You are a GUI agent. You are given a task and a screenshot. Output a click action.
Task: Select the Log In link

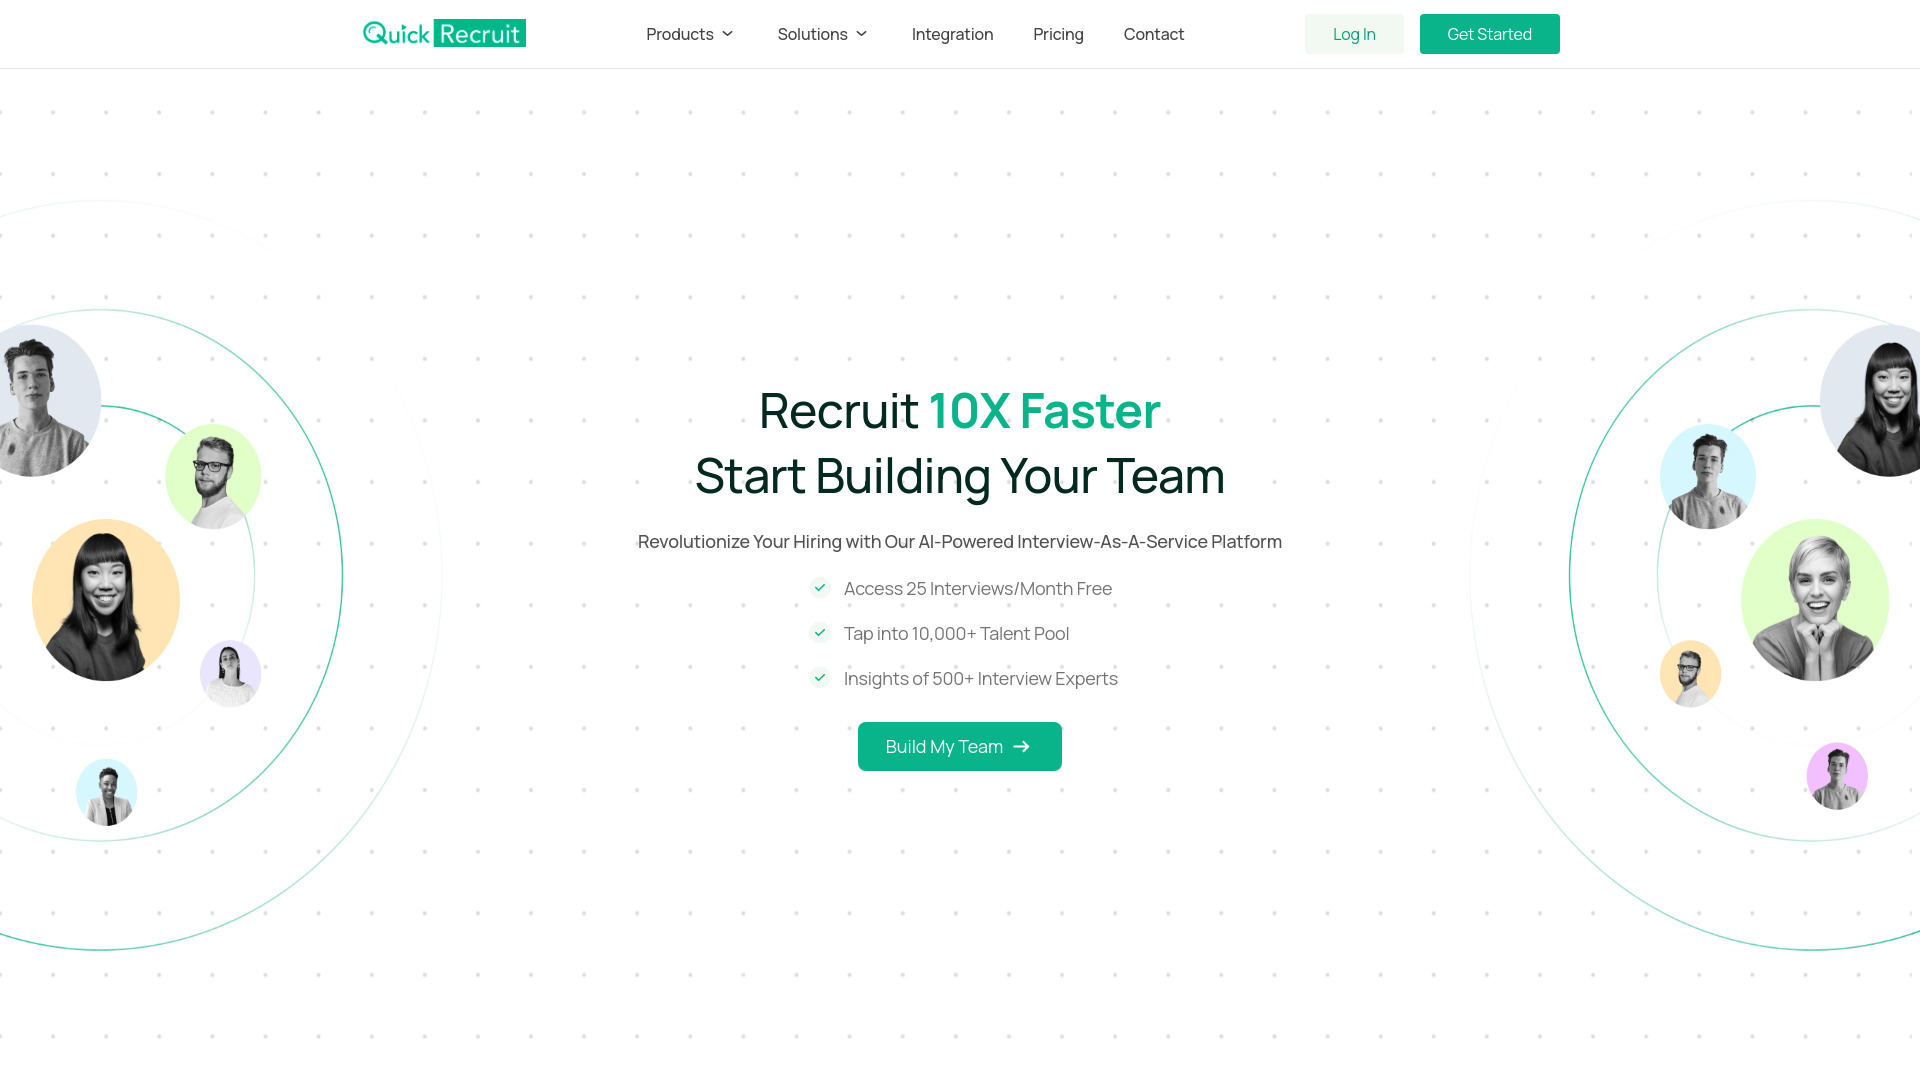pyautogui.click(x=1354, y=33)
